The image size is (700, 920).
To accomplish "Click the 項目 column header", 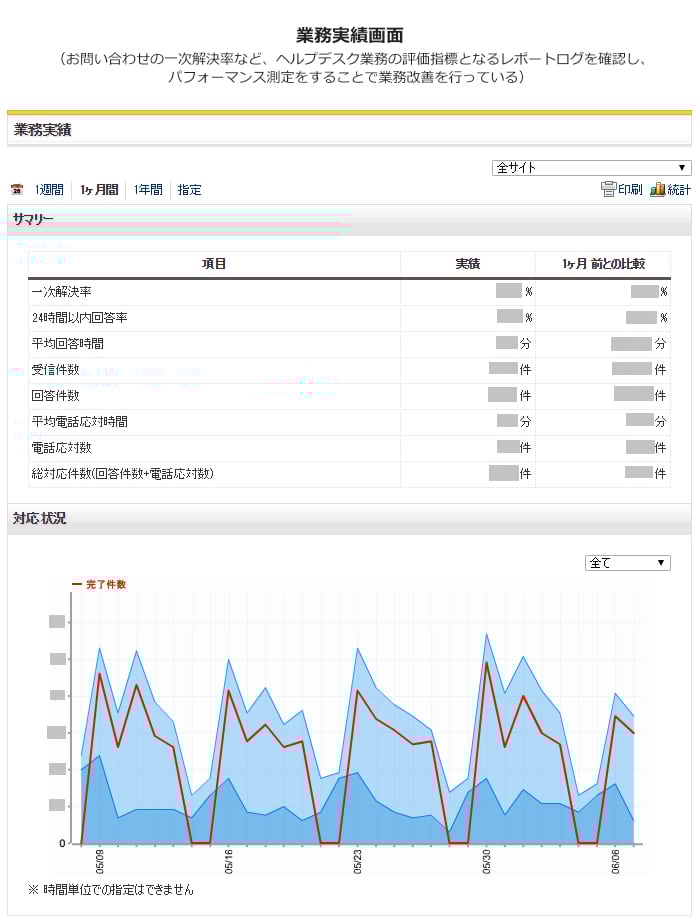I will tap(214, 264).
